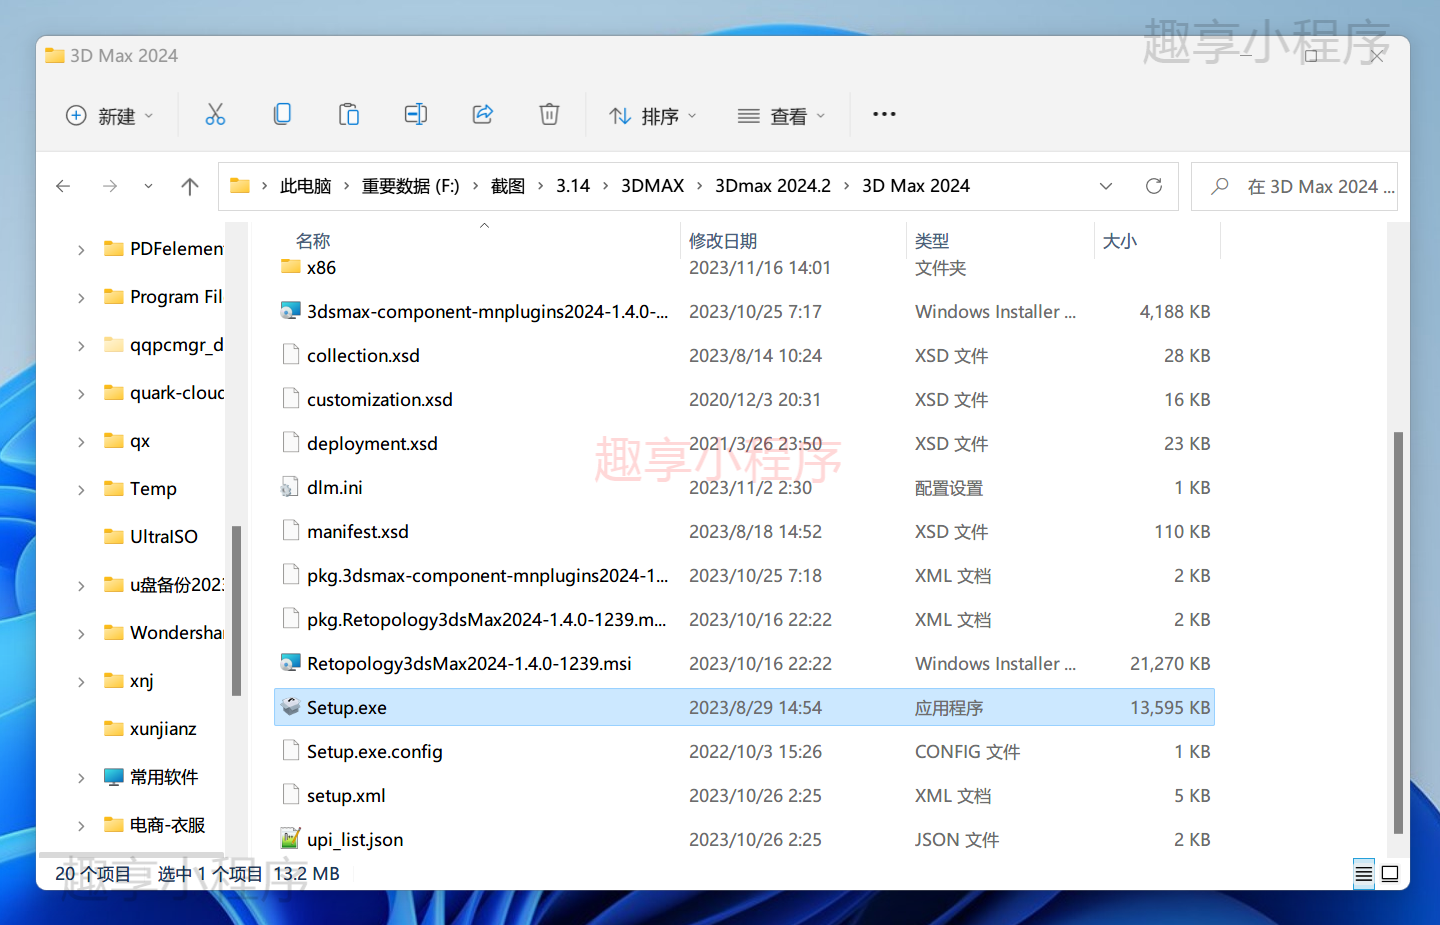Image resolution: width=1440 pixels, height=925 pixels.
Task: Expand the Temp folder in sidebar
Action: pyautogui.click(x=81, y=489)
